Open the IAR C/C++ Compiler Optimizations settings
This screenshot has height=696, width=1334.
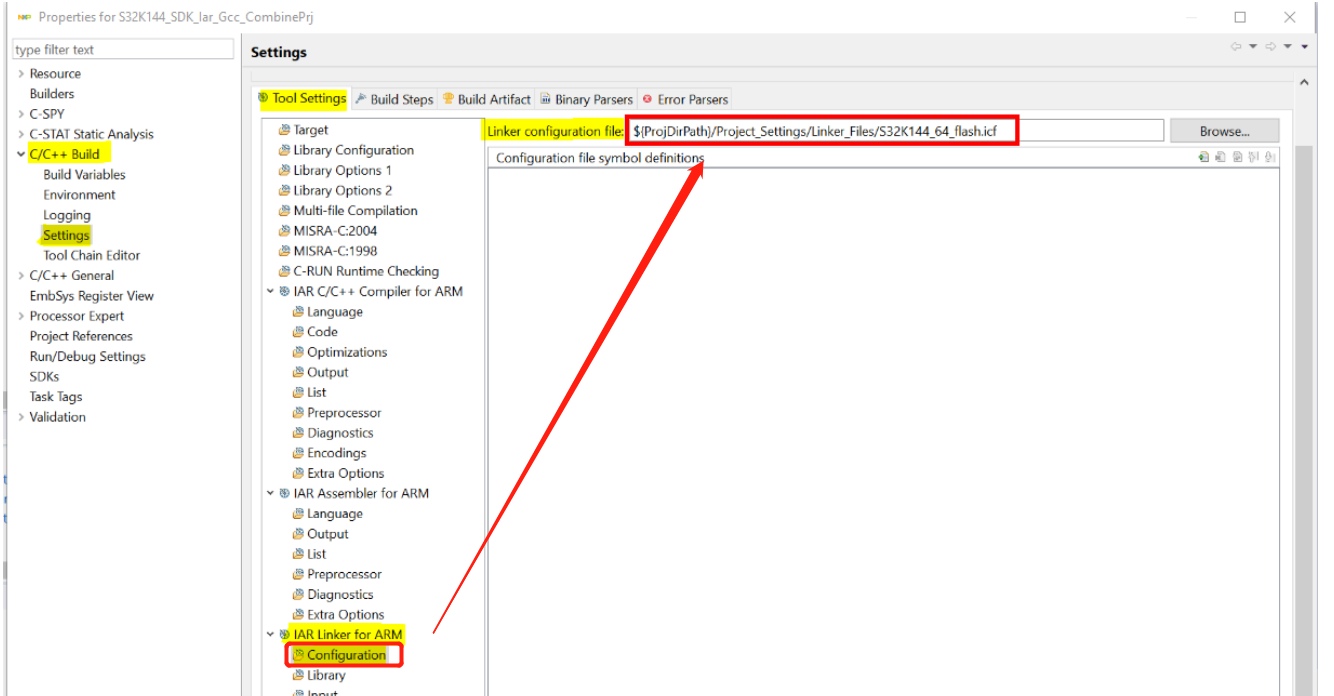point(349,351)
